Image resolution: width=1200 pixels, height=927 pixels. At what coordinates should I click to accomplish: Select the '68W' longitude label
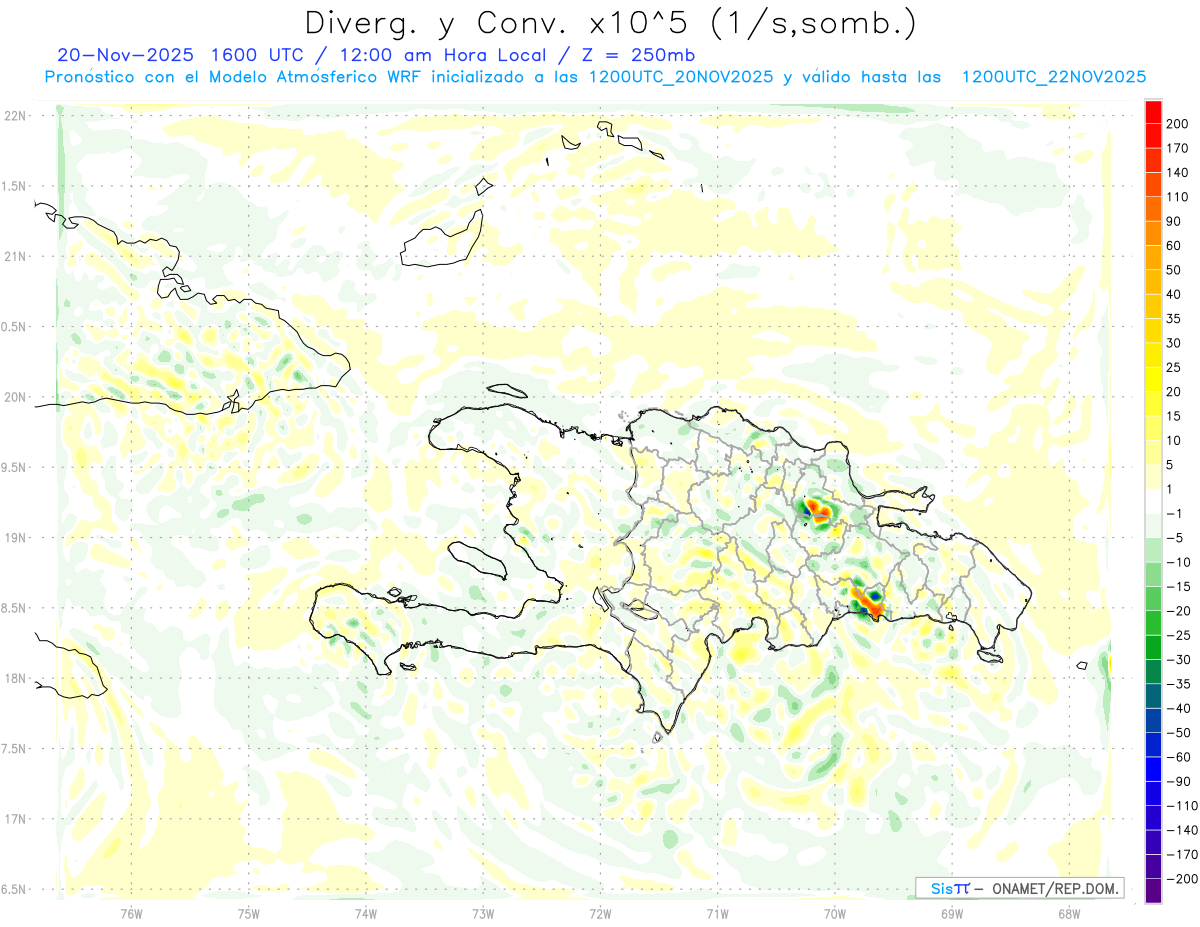[x=1069, y=913]
